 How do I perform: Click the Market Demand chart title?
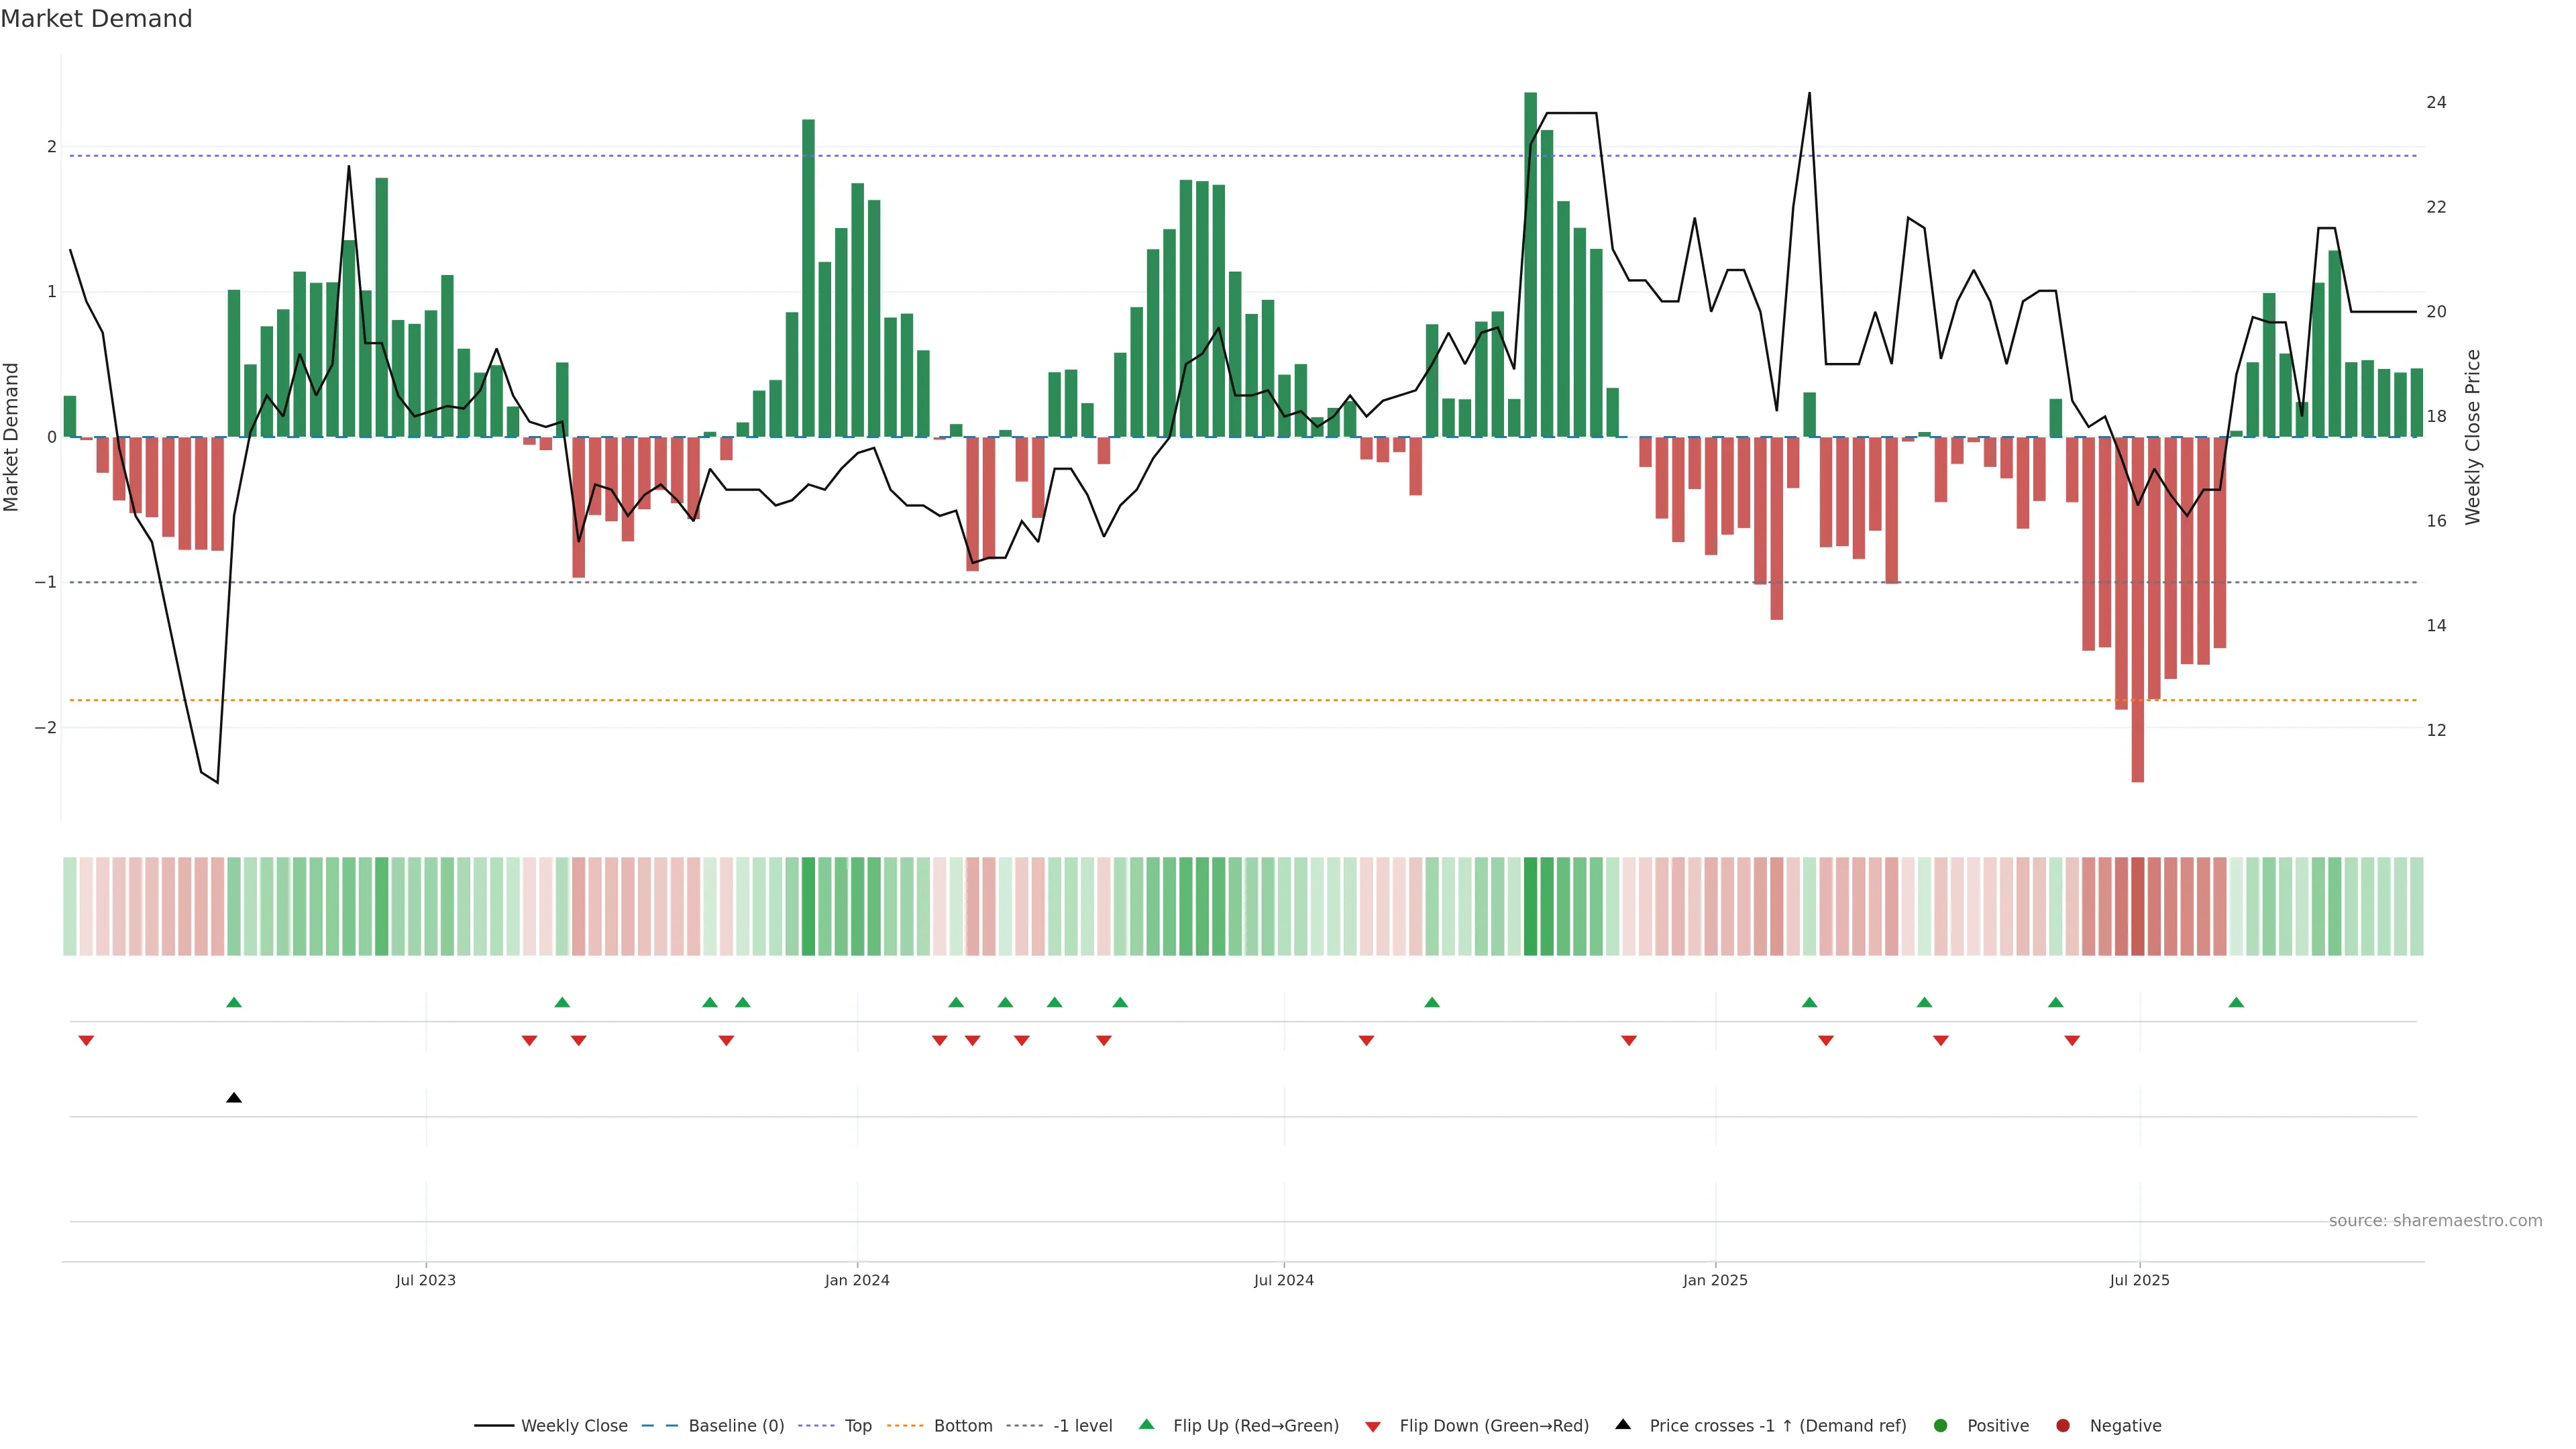click(x=96, y=19)
